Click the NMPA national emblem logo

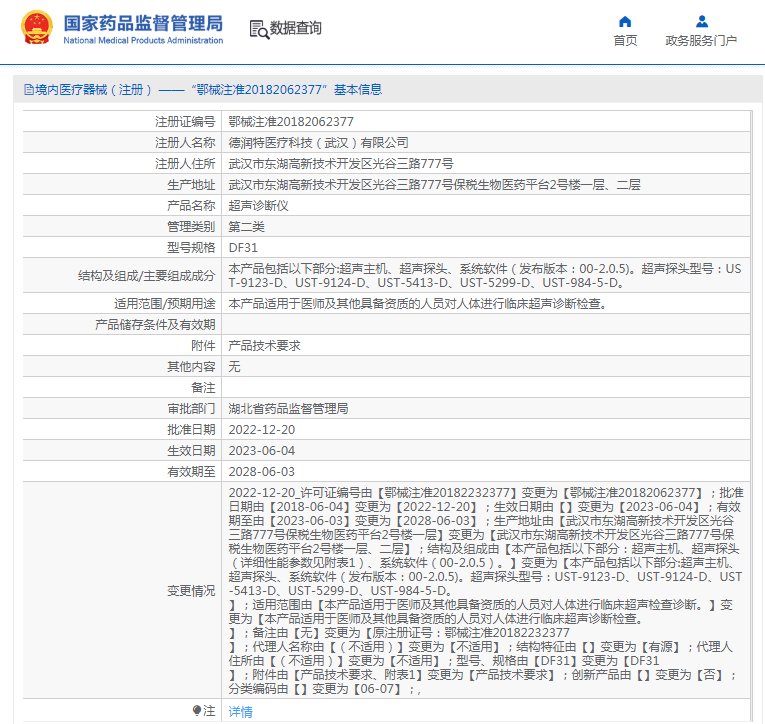(37, 28)
